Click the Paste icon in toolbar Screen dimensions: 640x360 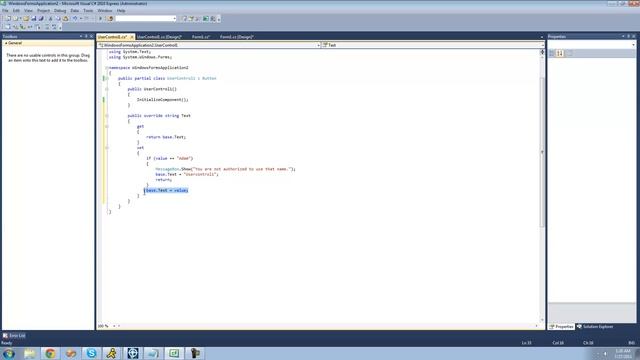(x=65, y=19)
